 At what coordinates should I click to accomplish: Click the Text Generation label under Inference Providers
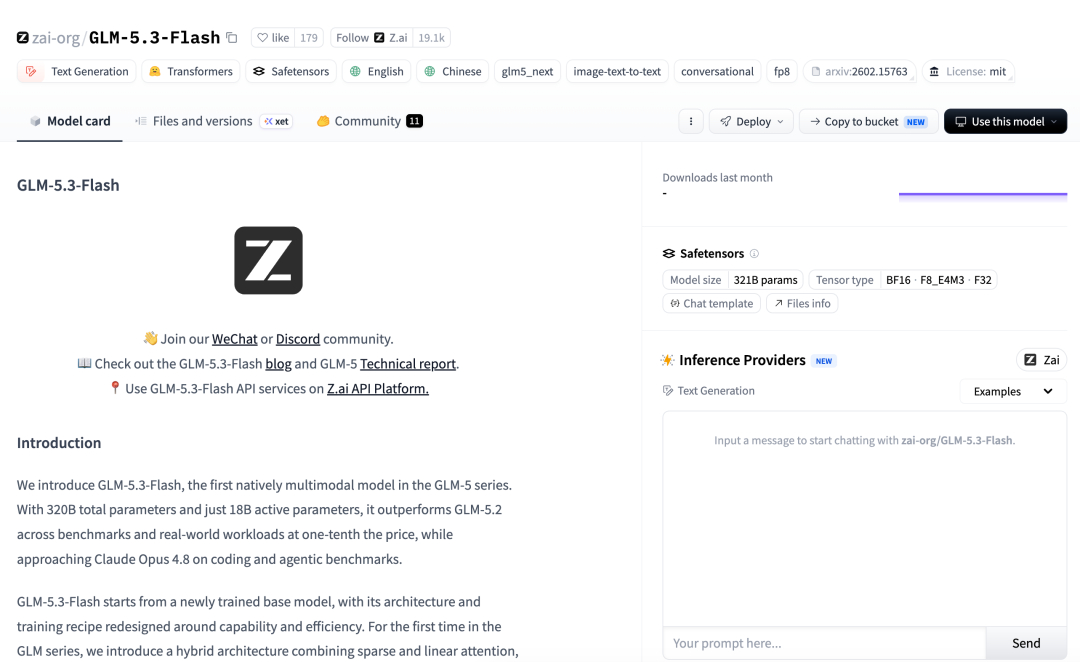point(716,391)
